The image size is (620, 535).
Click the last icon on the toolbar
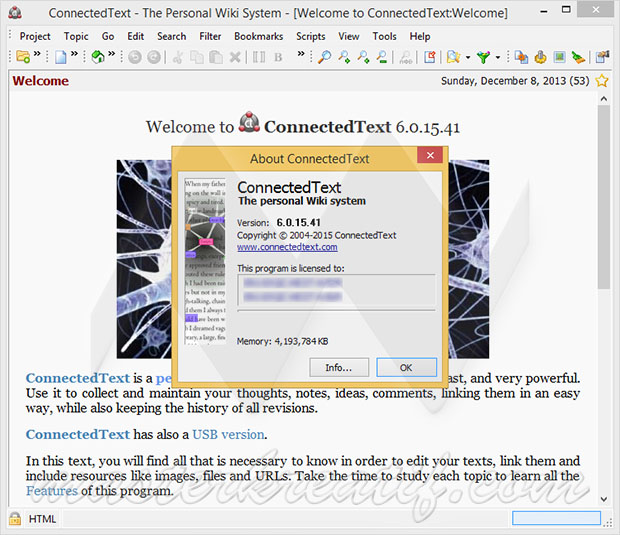[602, 57]
